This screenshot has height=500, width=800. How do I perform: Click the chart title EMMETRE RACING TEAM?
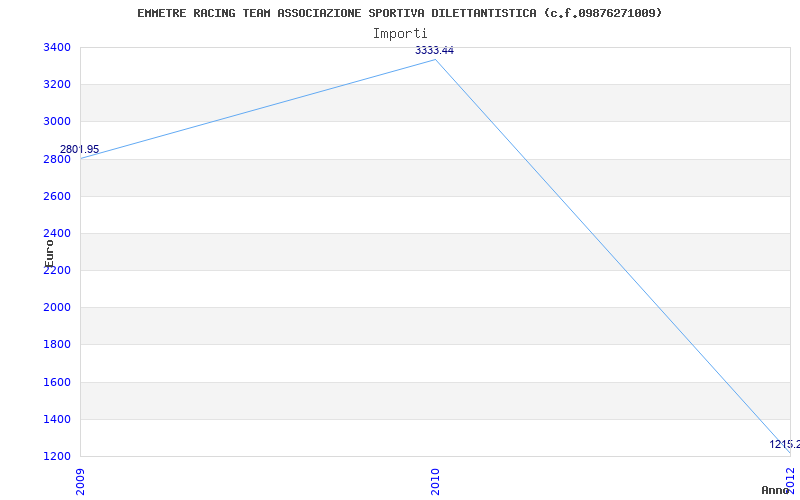(399, 13)
